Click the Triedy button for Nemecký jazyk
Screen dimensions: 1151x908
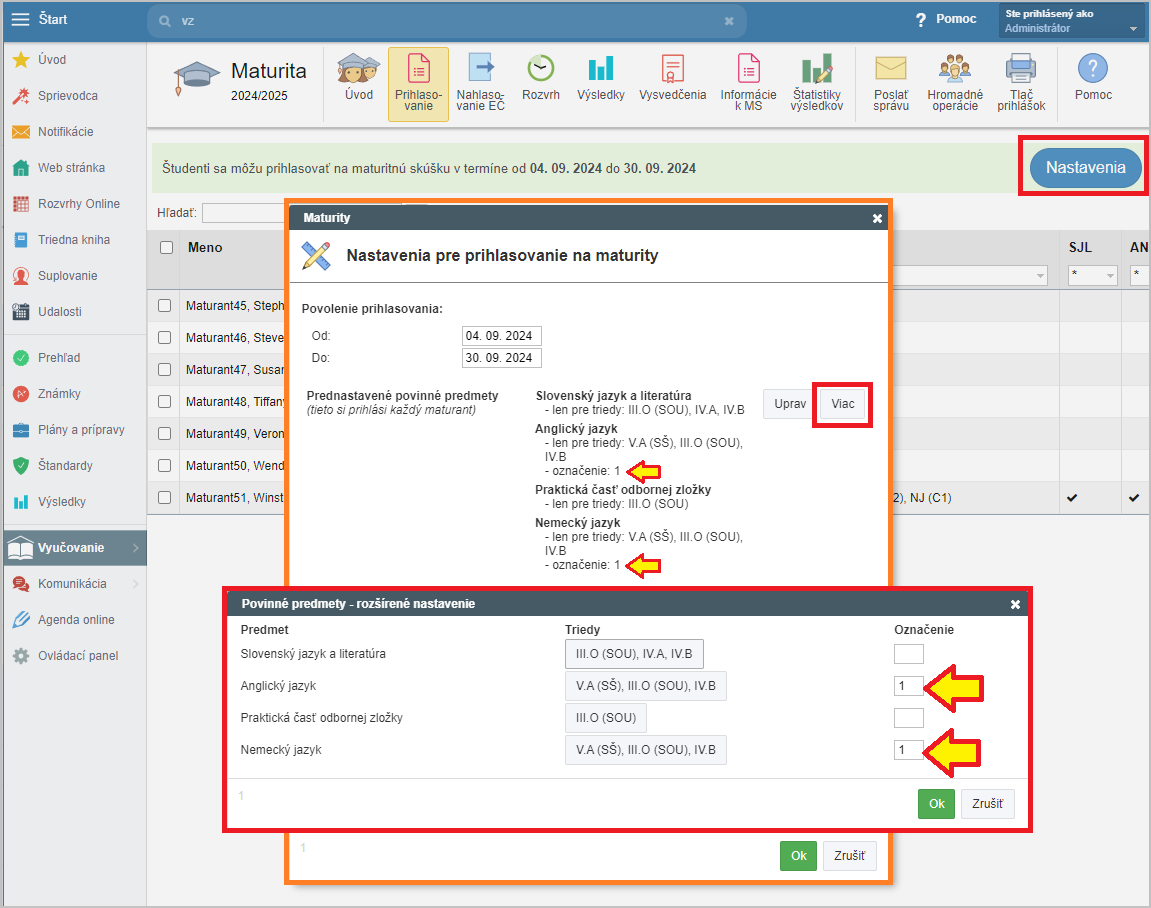point(645,750)
